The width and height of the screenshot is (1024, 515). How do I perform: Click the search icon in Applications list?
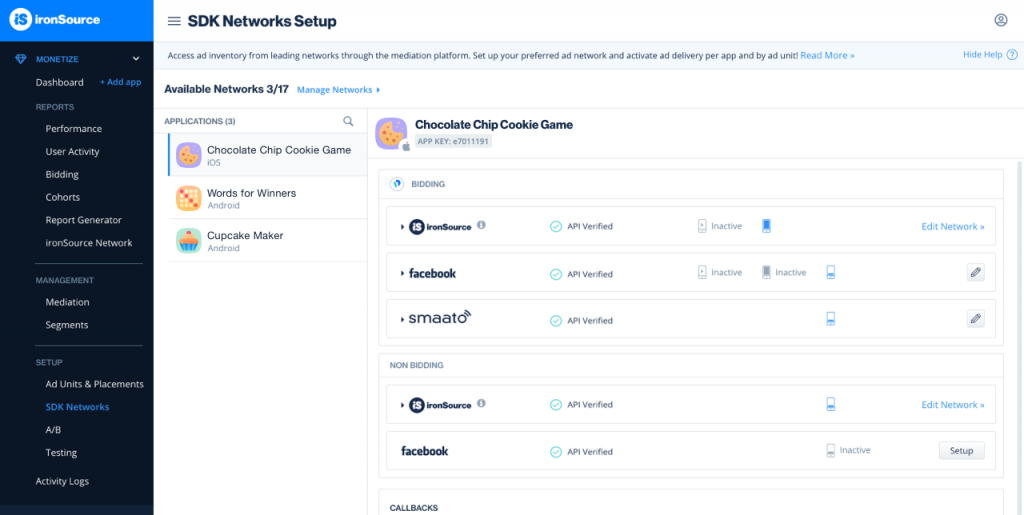(x=348, y=121)
